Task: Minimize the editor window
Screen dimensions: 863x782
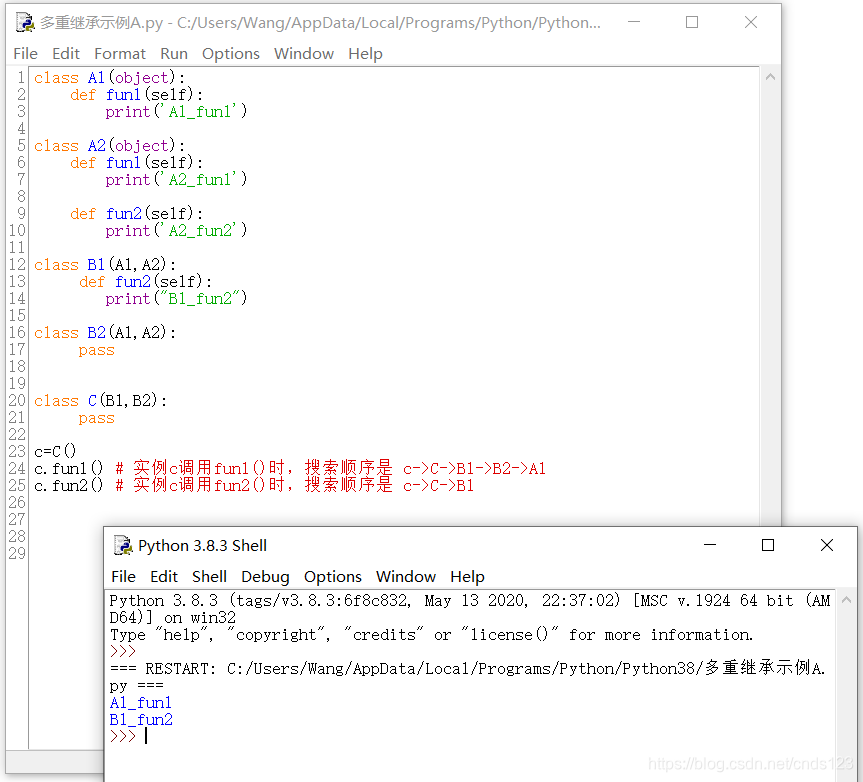Action: click(634, 22)
